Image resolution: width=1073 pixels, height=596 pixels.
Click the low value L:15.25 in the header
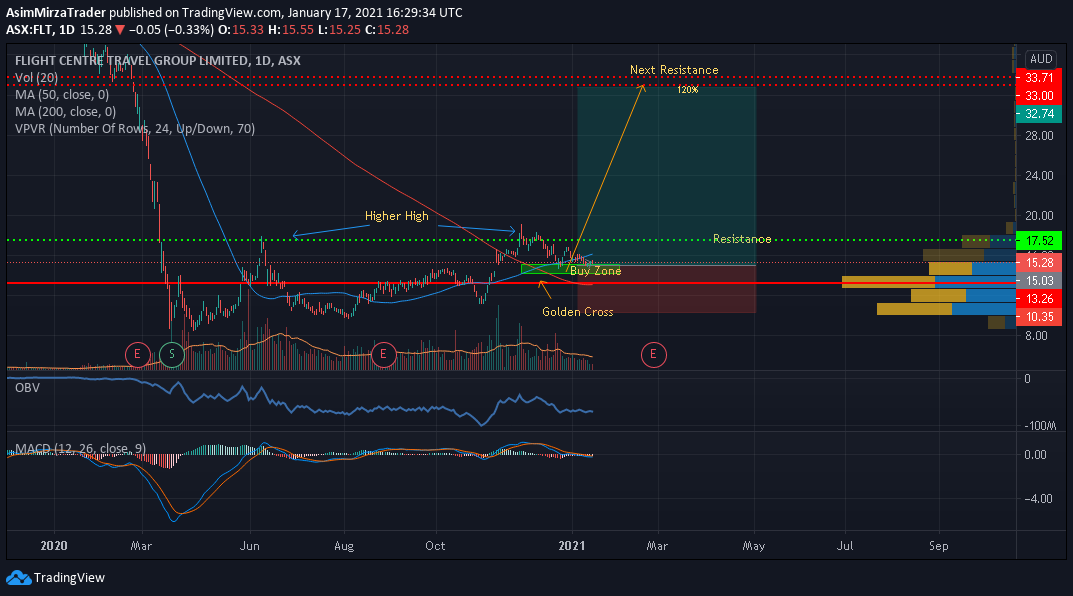(x=338, y=30)
